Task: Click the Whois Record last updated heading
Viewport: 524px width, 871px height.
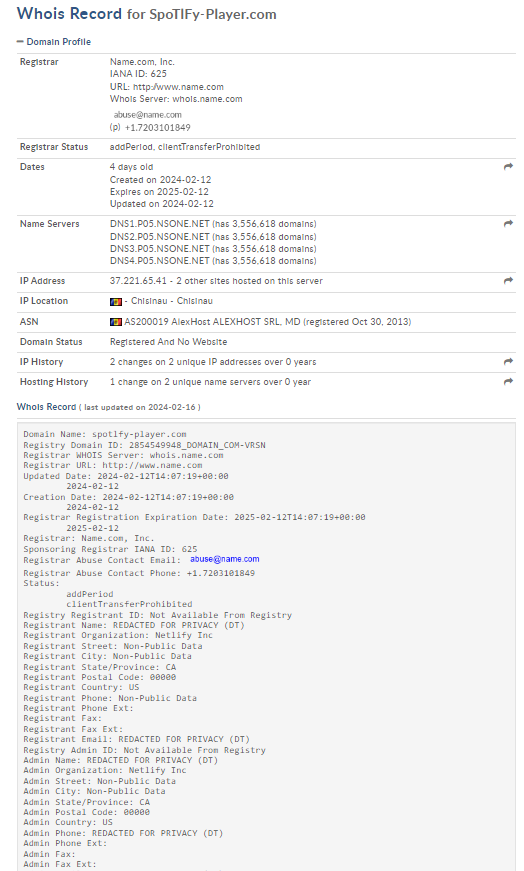Action: 108,407
